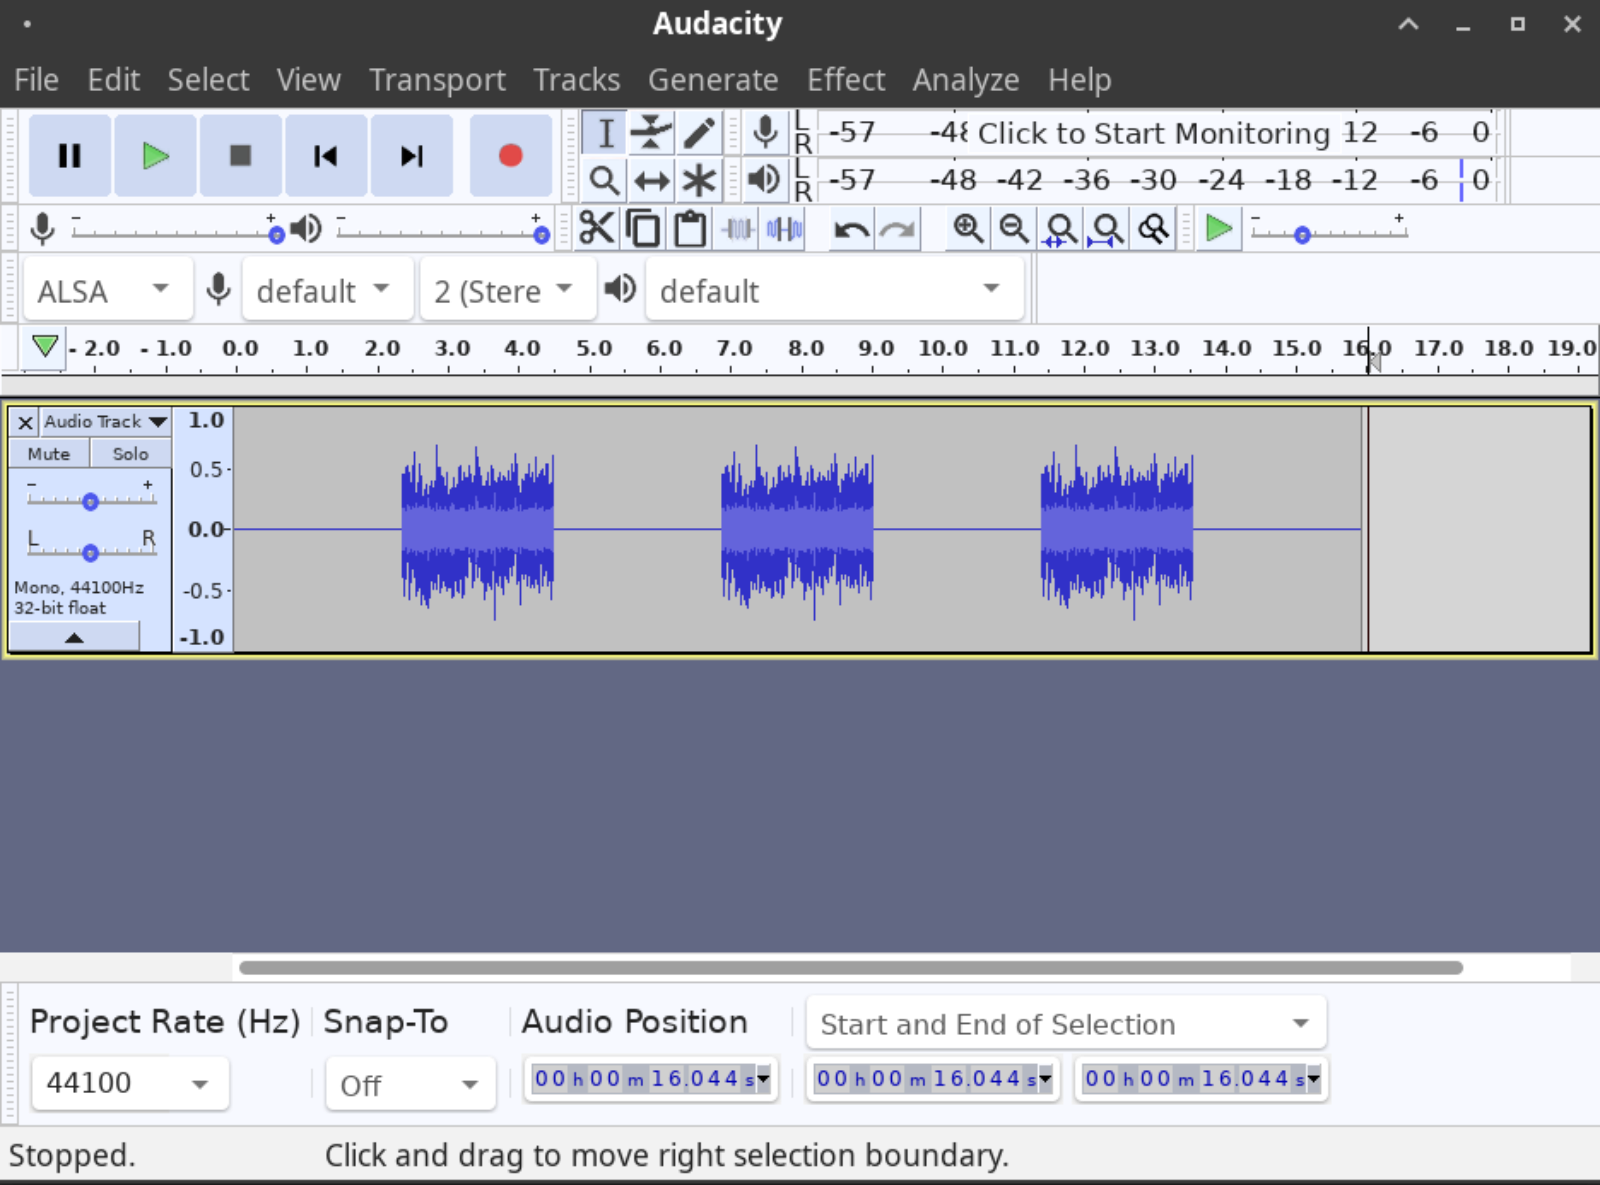
Task: Click the Zoom Out icon
Action: click(x=1014, y=229)
